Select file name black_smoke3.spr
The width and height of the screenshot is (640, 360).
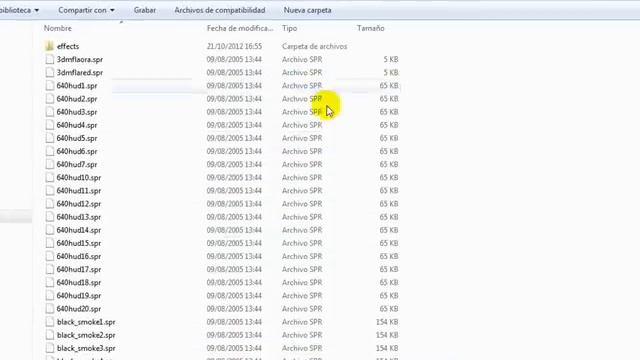86,348
